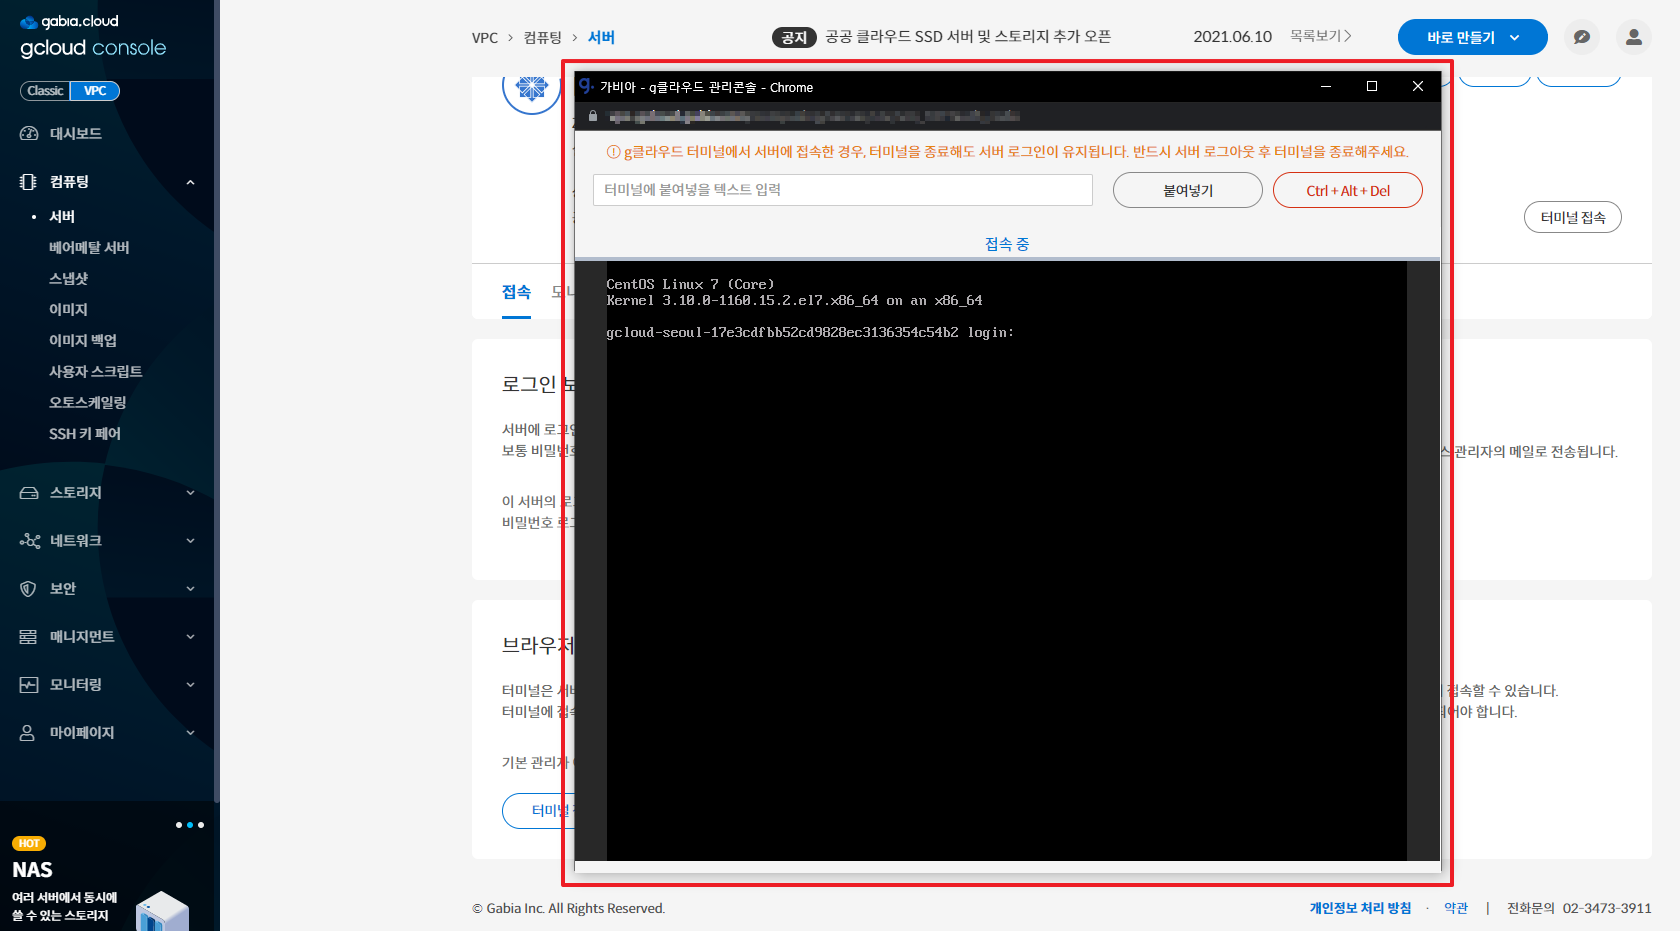The width and height of the screenshot is (1680, 931).
Task: Click the 컴퓨팅 computing icon in sidebar
Action: 28,182
